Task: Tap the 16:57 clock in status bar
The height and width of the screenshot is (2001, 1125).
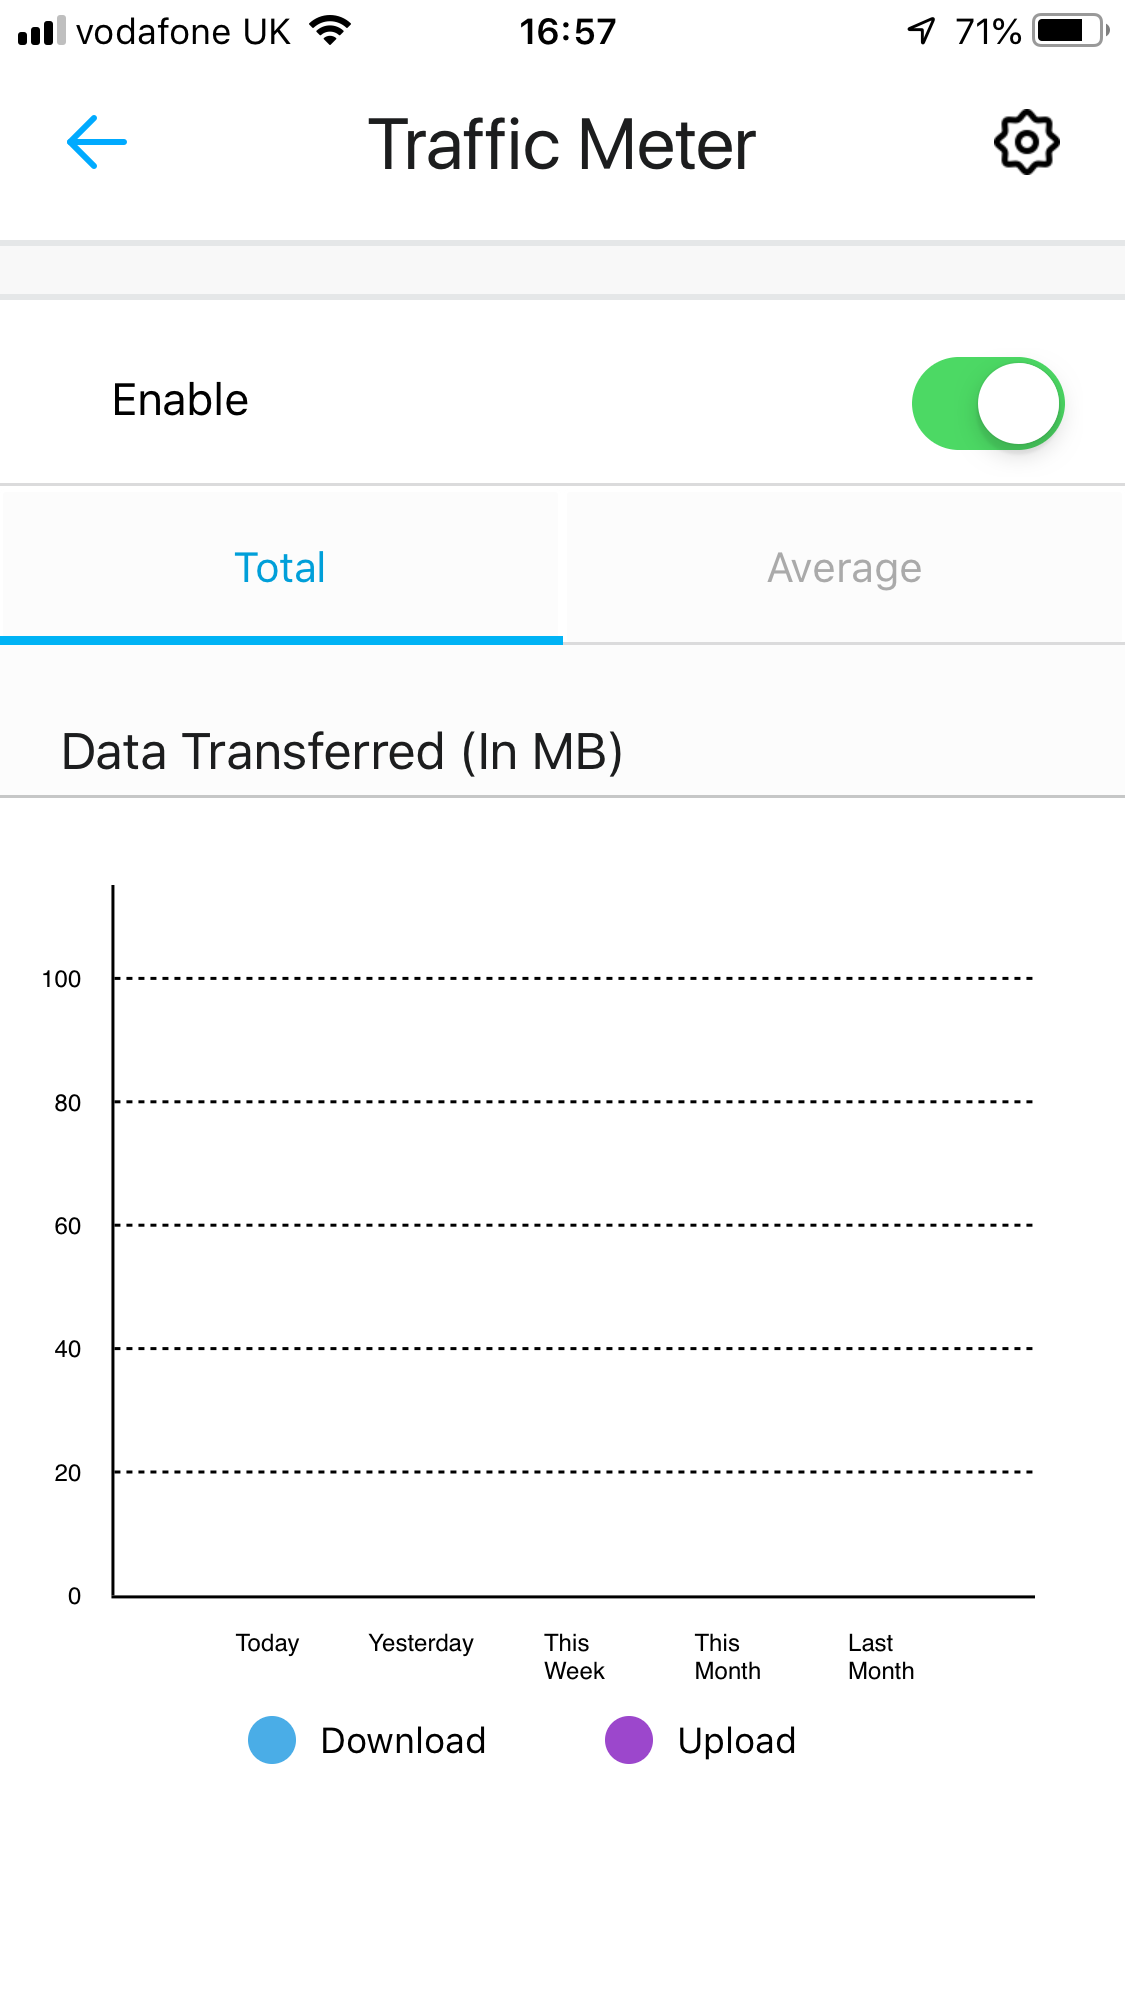Action: [x=567, y=32]
